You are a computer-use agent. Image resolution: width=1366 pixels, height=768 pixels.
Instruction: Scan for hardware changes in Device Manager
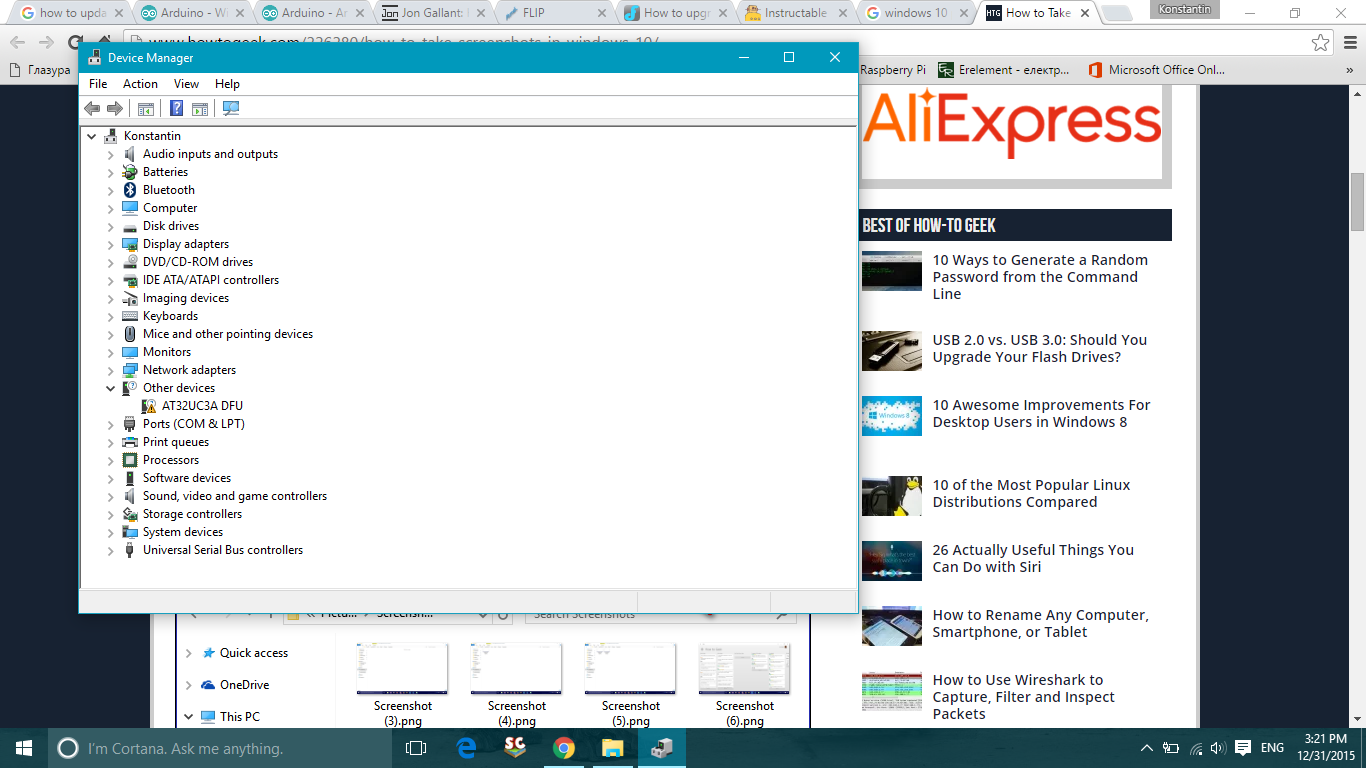(230, 108)
